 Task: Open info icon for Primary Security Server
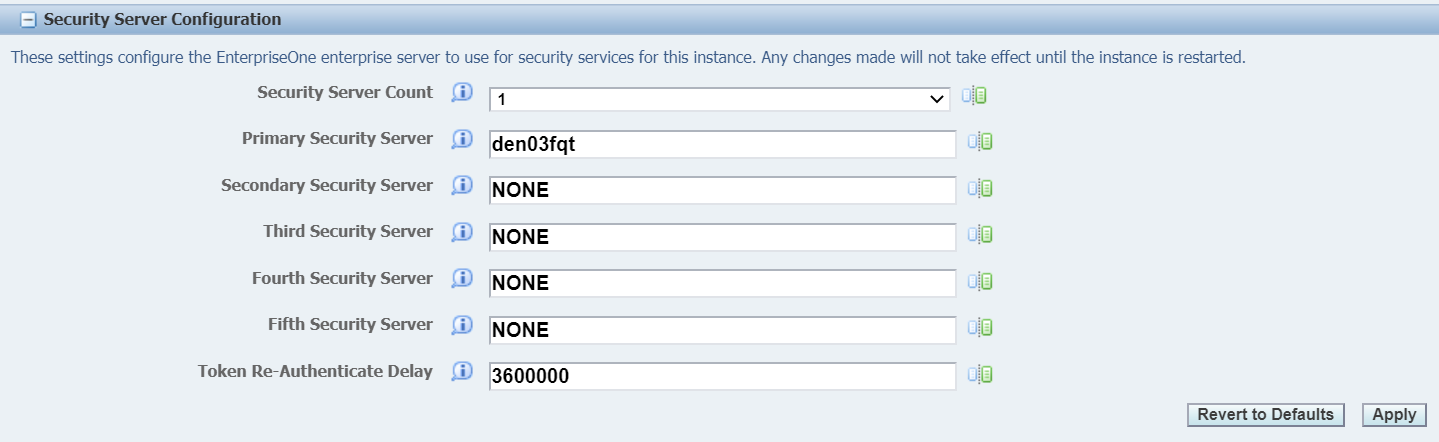point(461,139)
